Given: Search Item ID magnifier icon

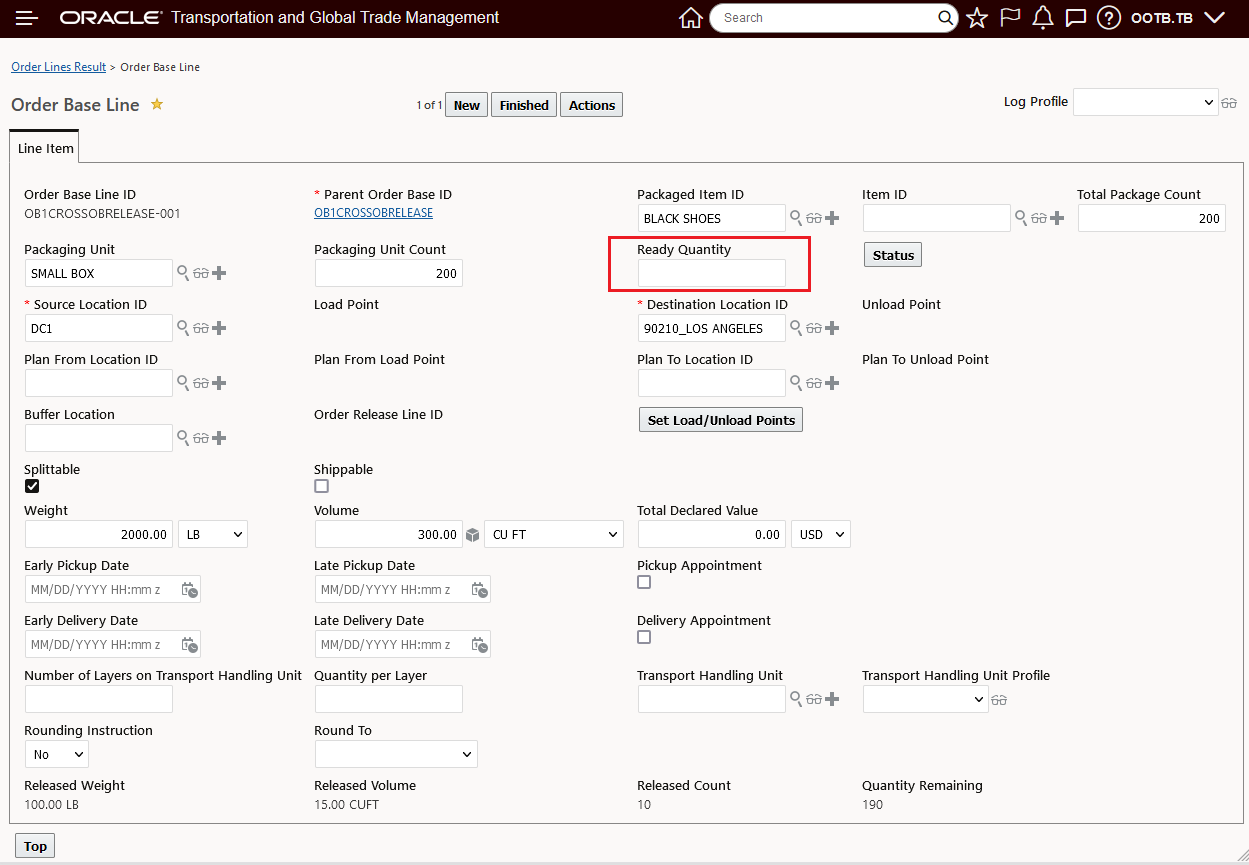Looking at the screenshot, I should pos(1021,218).
